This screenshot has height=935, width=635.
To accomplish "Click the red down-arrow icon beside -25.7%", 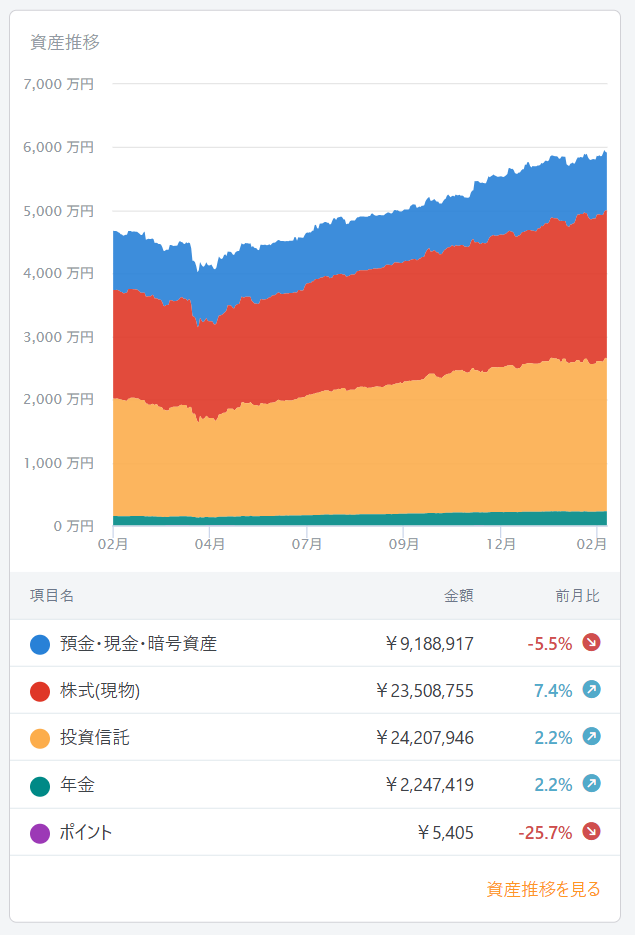I will [x=591, y=832].
